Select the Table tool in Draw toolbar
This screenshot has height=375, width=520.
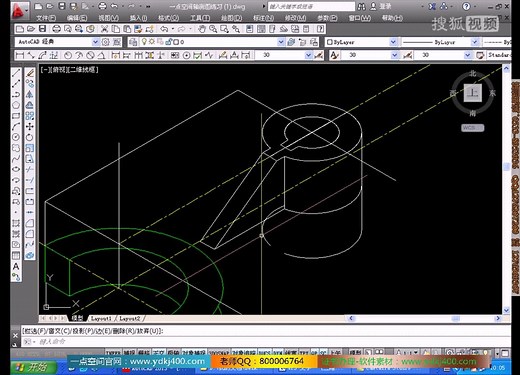tap(16, 256)
